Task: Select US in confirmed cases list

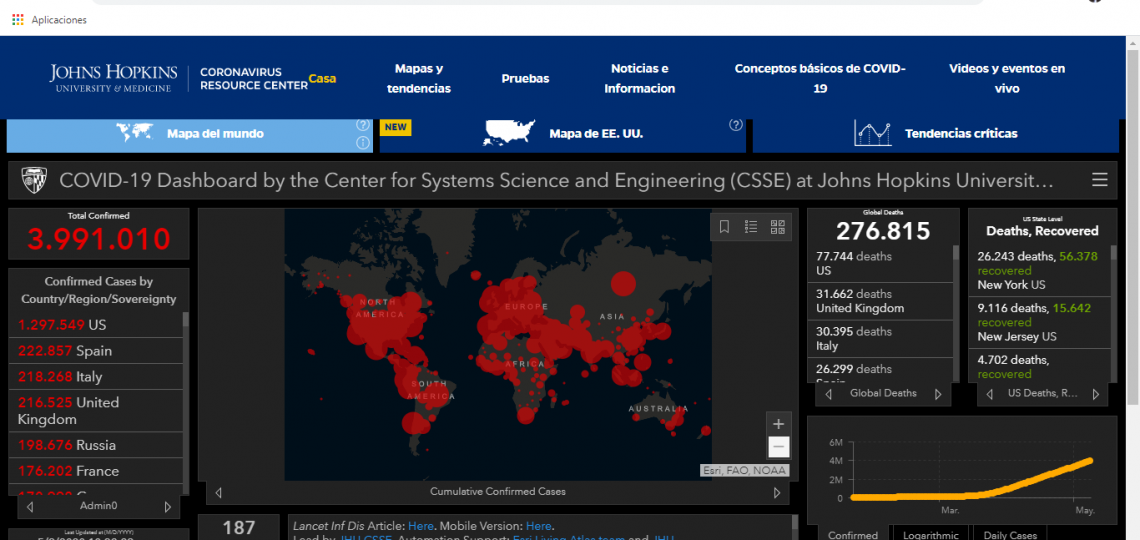Action: pyautogui.click(x=95, y=325)
